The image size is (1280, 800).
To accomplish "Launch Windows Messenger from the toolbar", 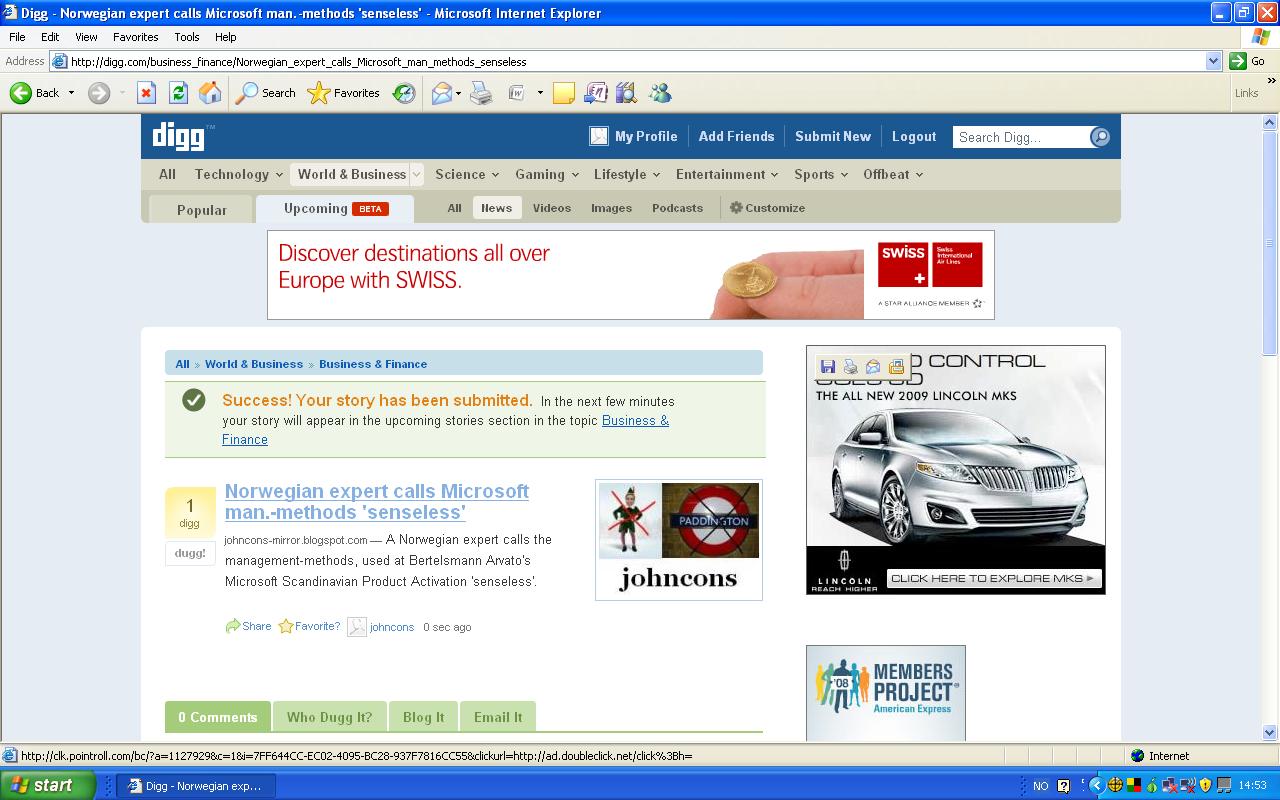I will 660,93.
